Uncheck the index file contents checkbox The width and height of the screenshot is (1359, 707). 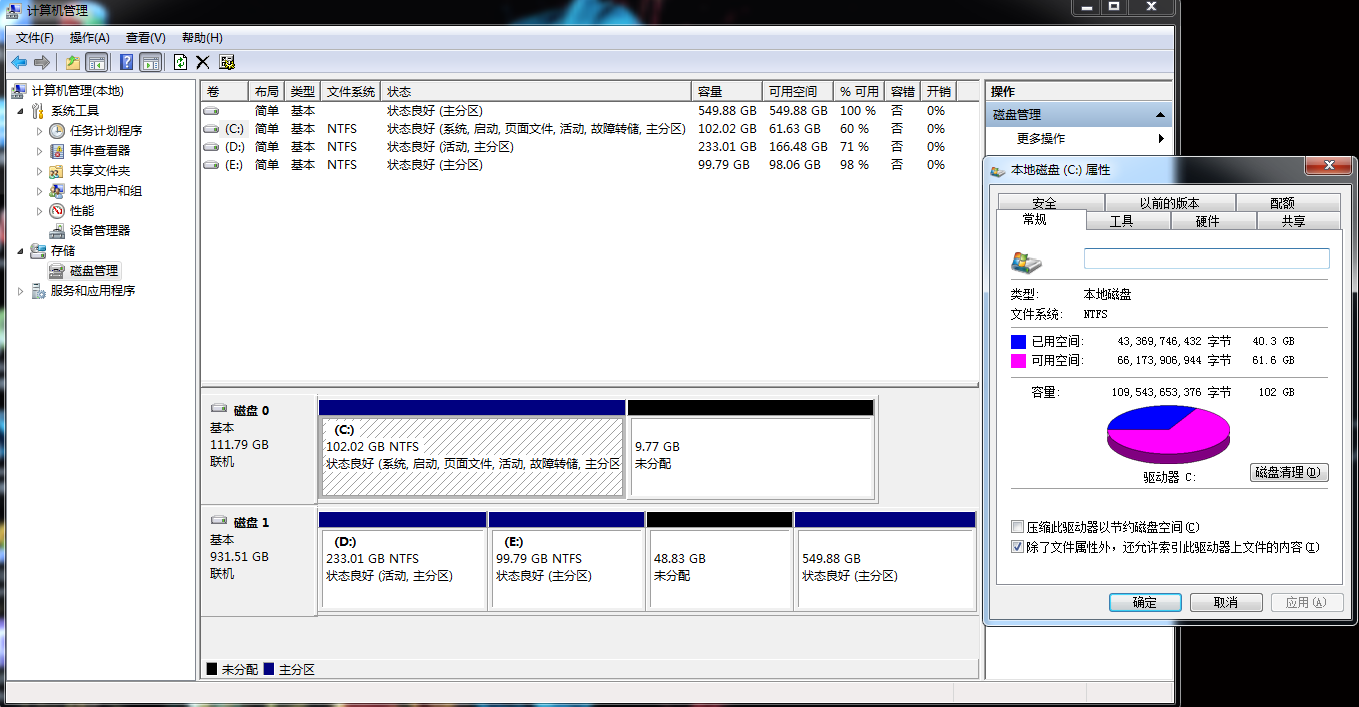click(x=1018, y=547)
